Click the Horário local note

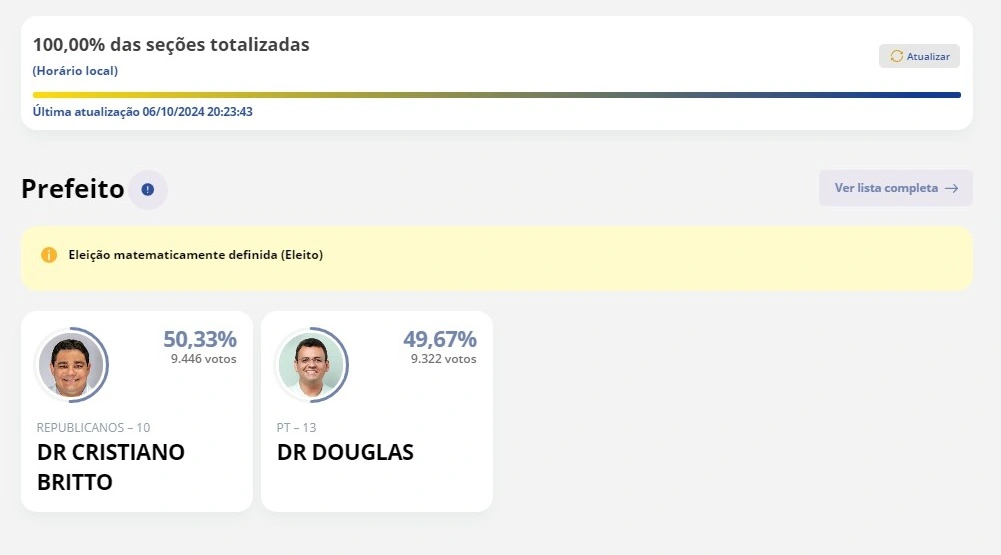tap(75, 71)
